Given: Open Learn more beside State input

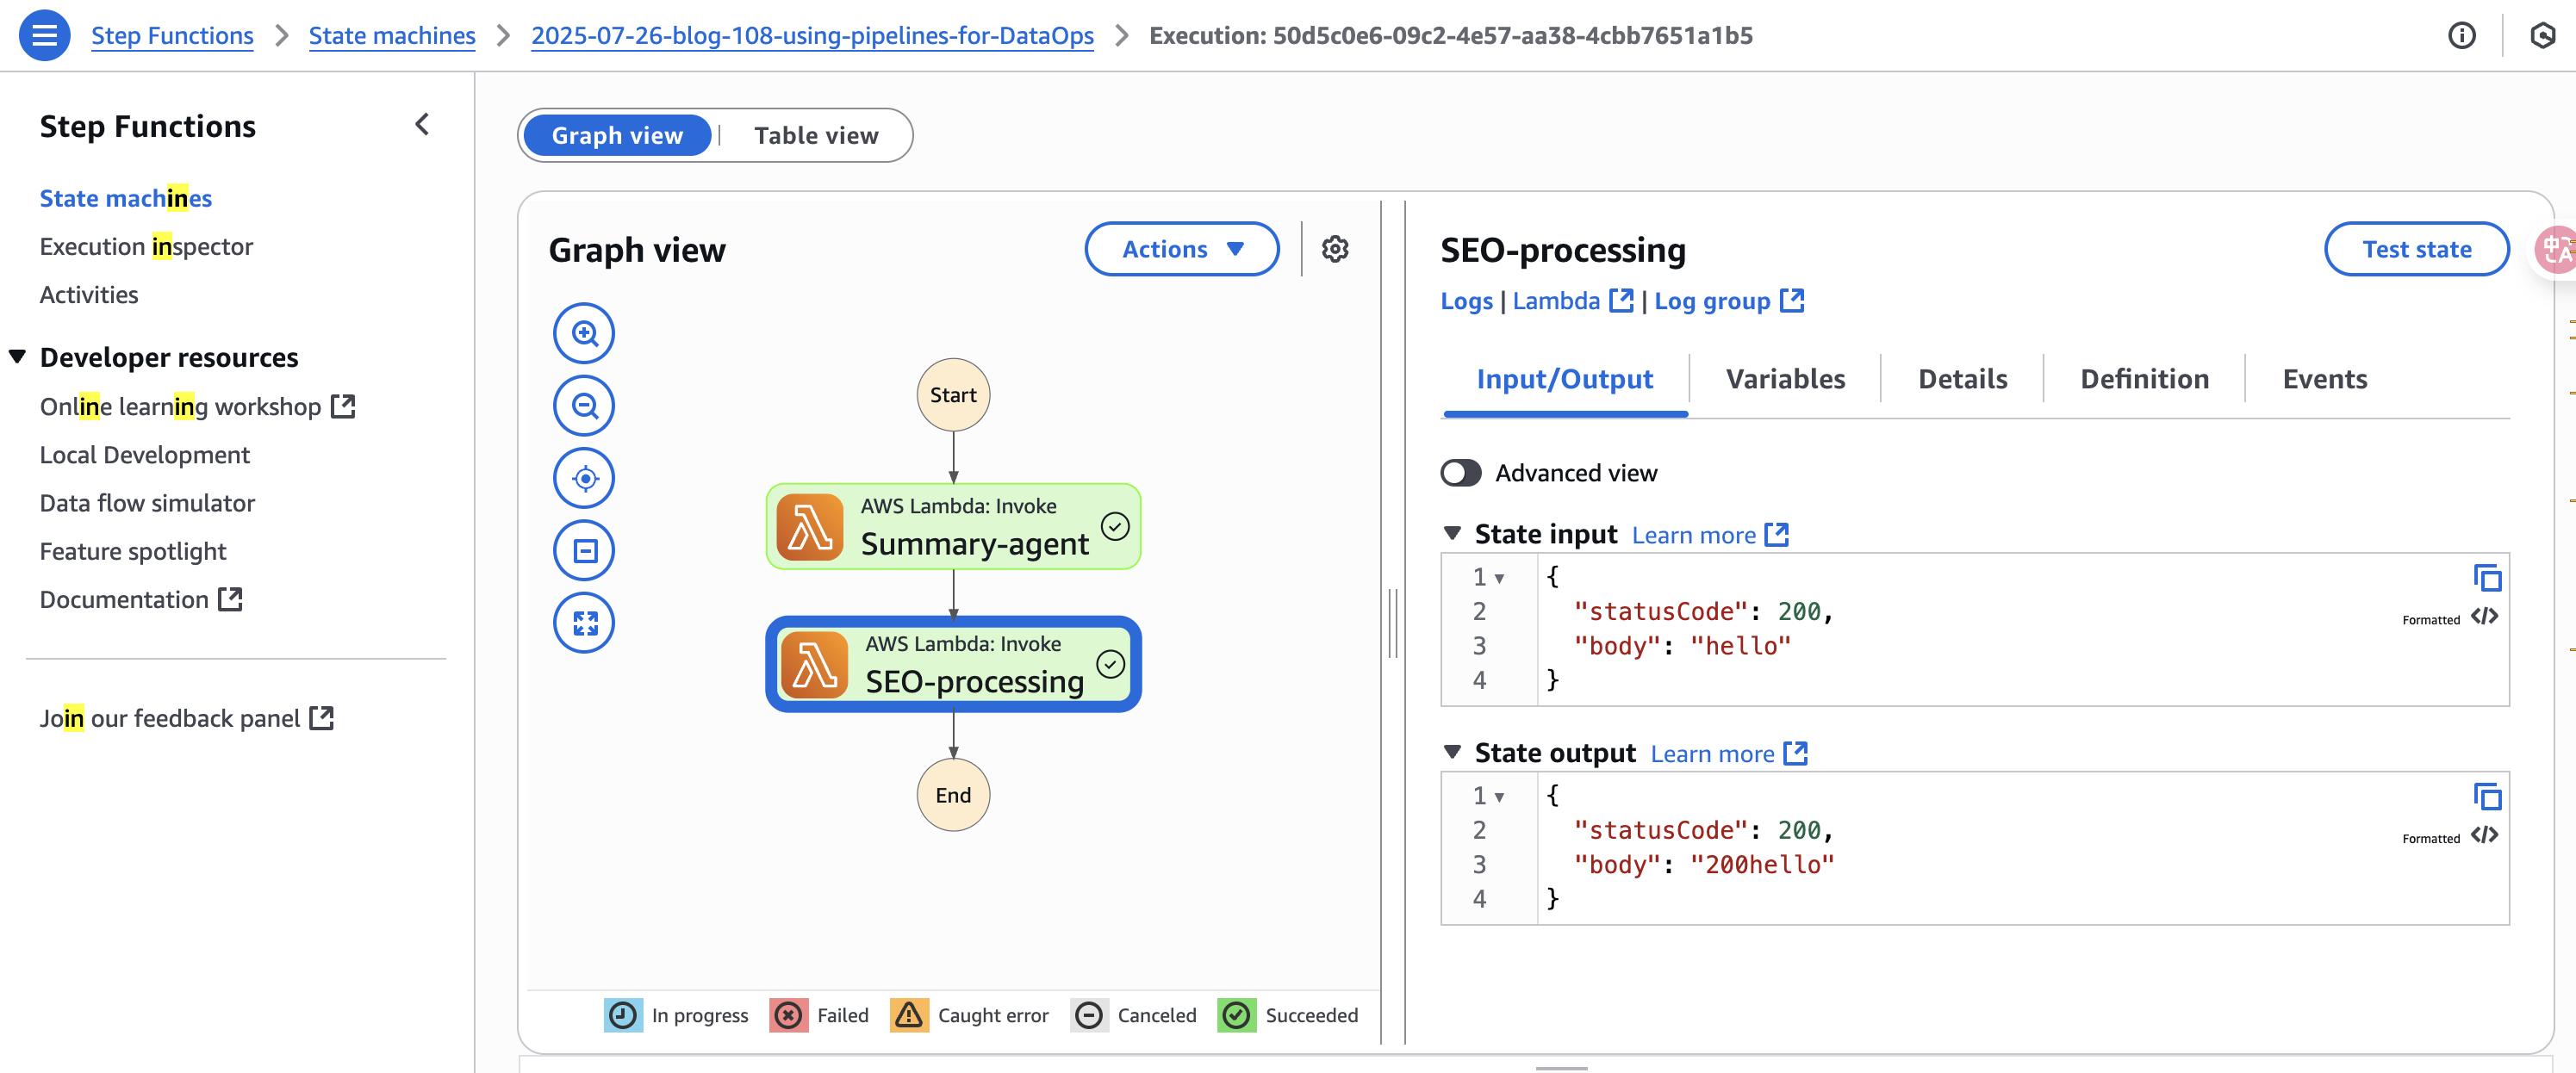Looking at the screenshot, I should point(1709,535).
